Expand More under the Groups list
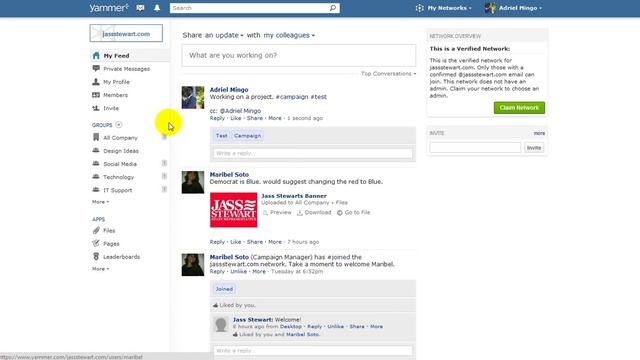Viewport: 640px width, 360px height. coord(100,202)
